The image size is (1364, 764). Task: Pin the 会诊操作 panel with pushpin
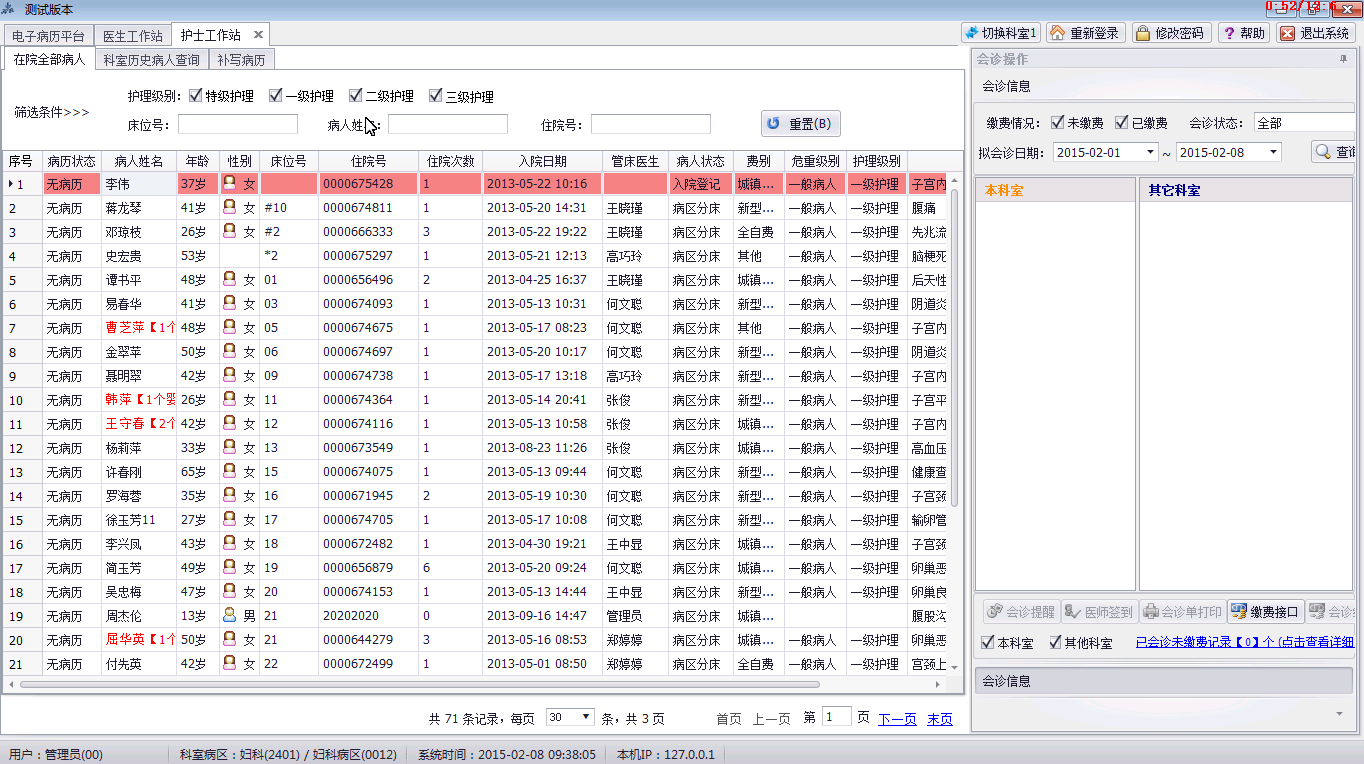pos(1343,60)
